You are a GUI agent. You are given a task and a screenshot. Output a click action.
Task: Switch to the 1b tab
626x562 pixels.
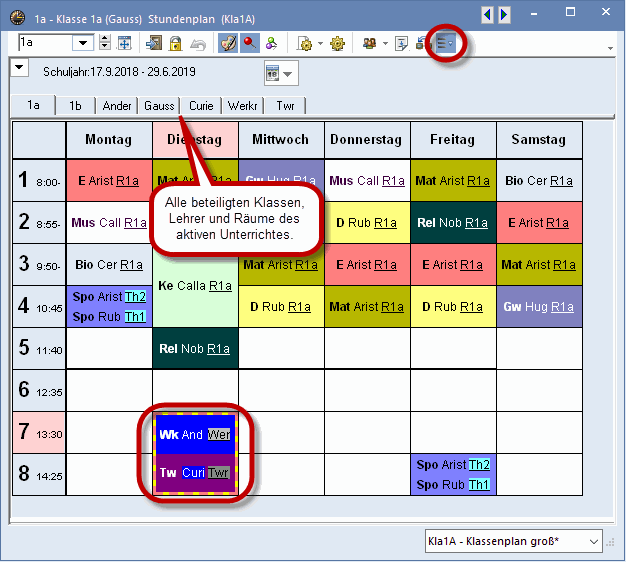point(75,106)
